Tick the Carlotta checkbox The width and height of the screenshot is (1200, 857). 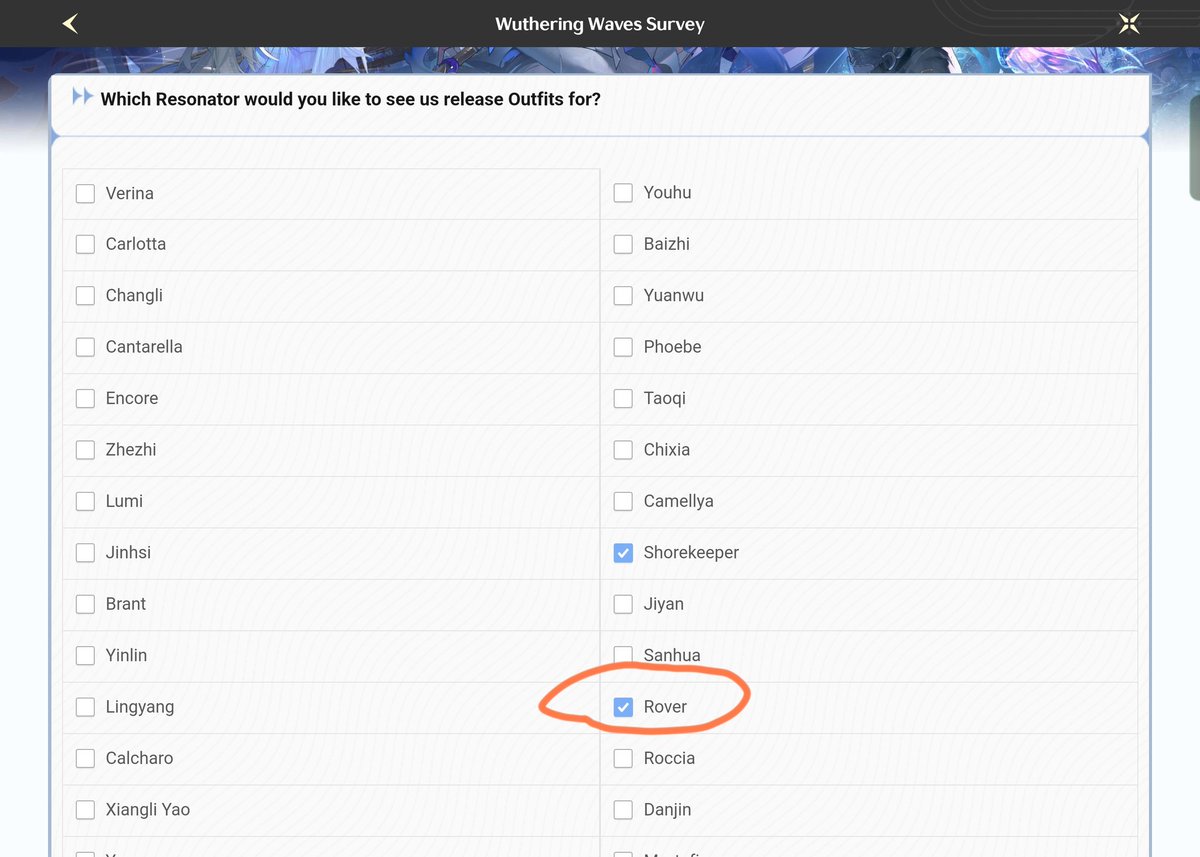[x=86, y=244]
